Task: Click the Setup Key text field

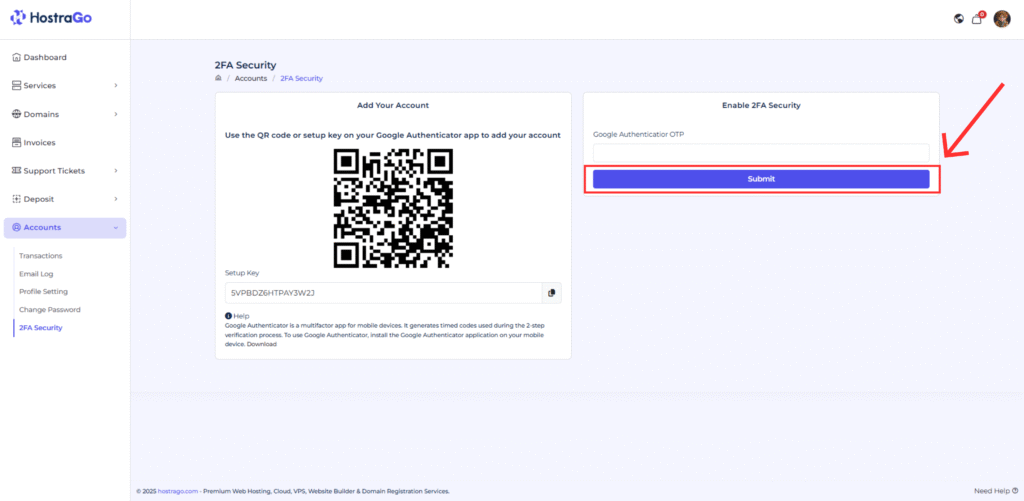Action: 383,293
